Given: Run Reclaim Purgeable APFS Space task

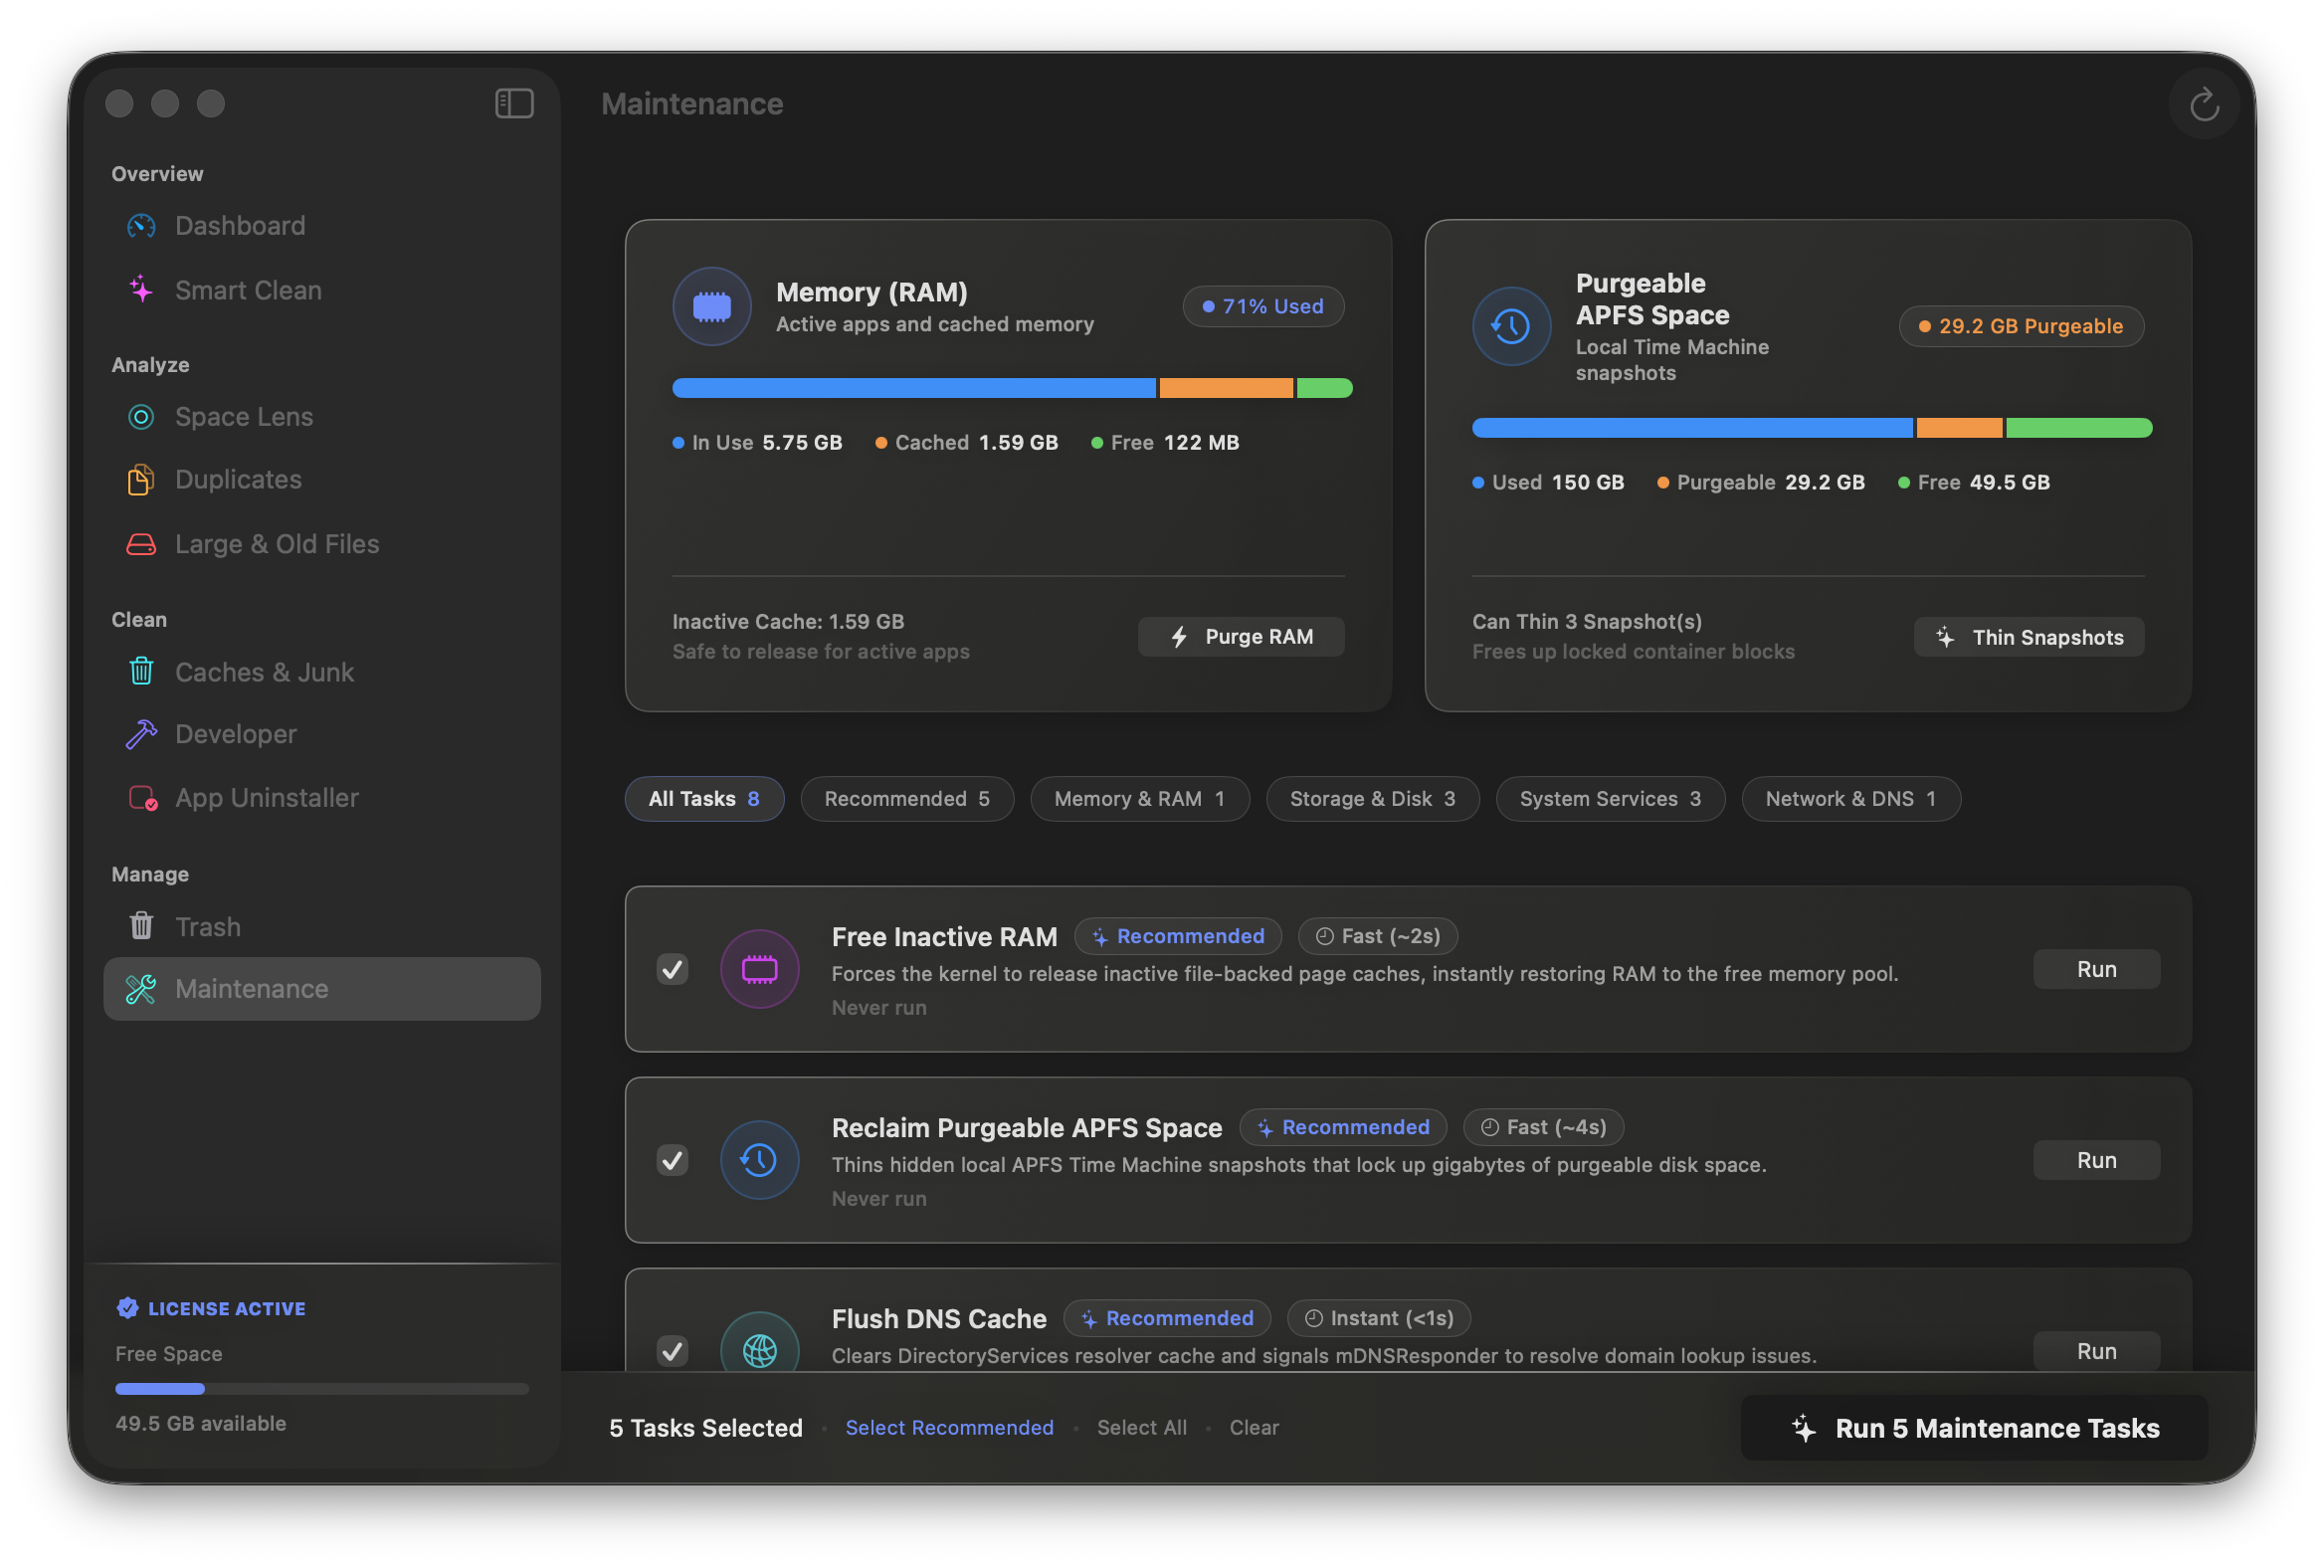Looking at the screenshot, I should pos(2097,1160).
